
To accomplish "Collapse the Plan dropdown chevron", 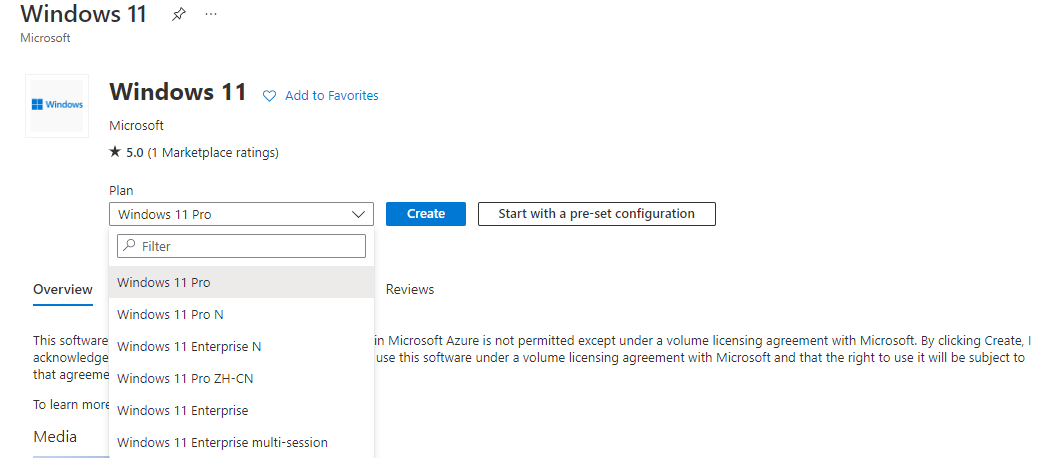I will pos(359,214).
